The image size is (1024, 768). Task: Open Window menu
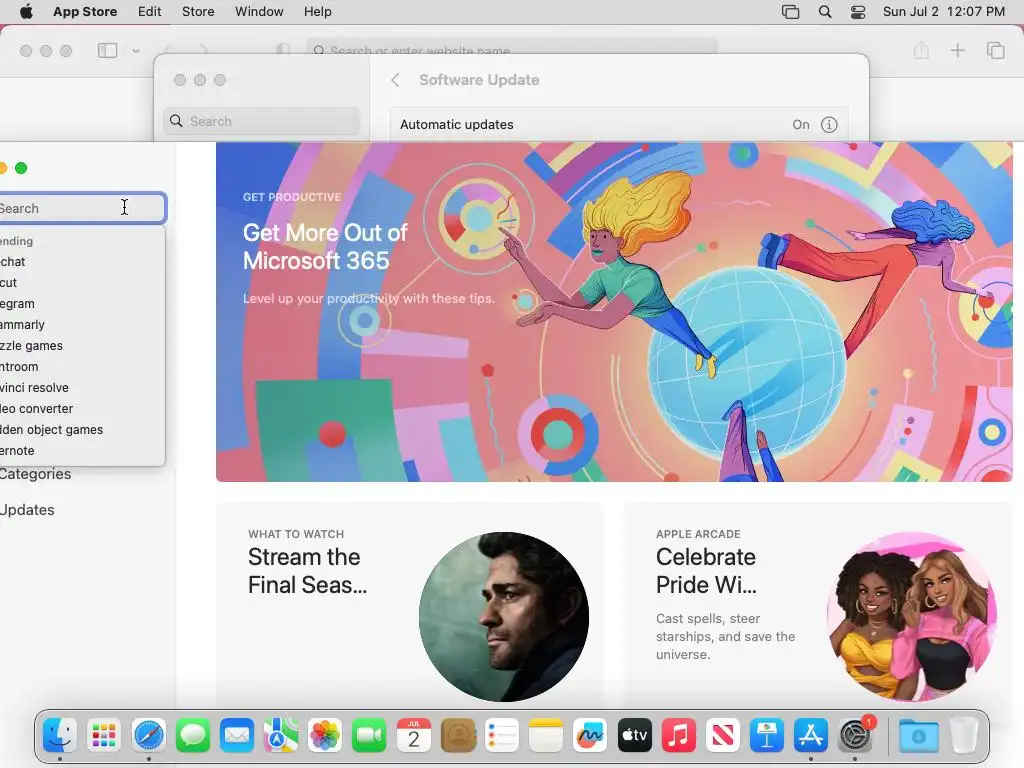click(259, 12)
